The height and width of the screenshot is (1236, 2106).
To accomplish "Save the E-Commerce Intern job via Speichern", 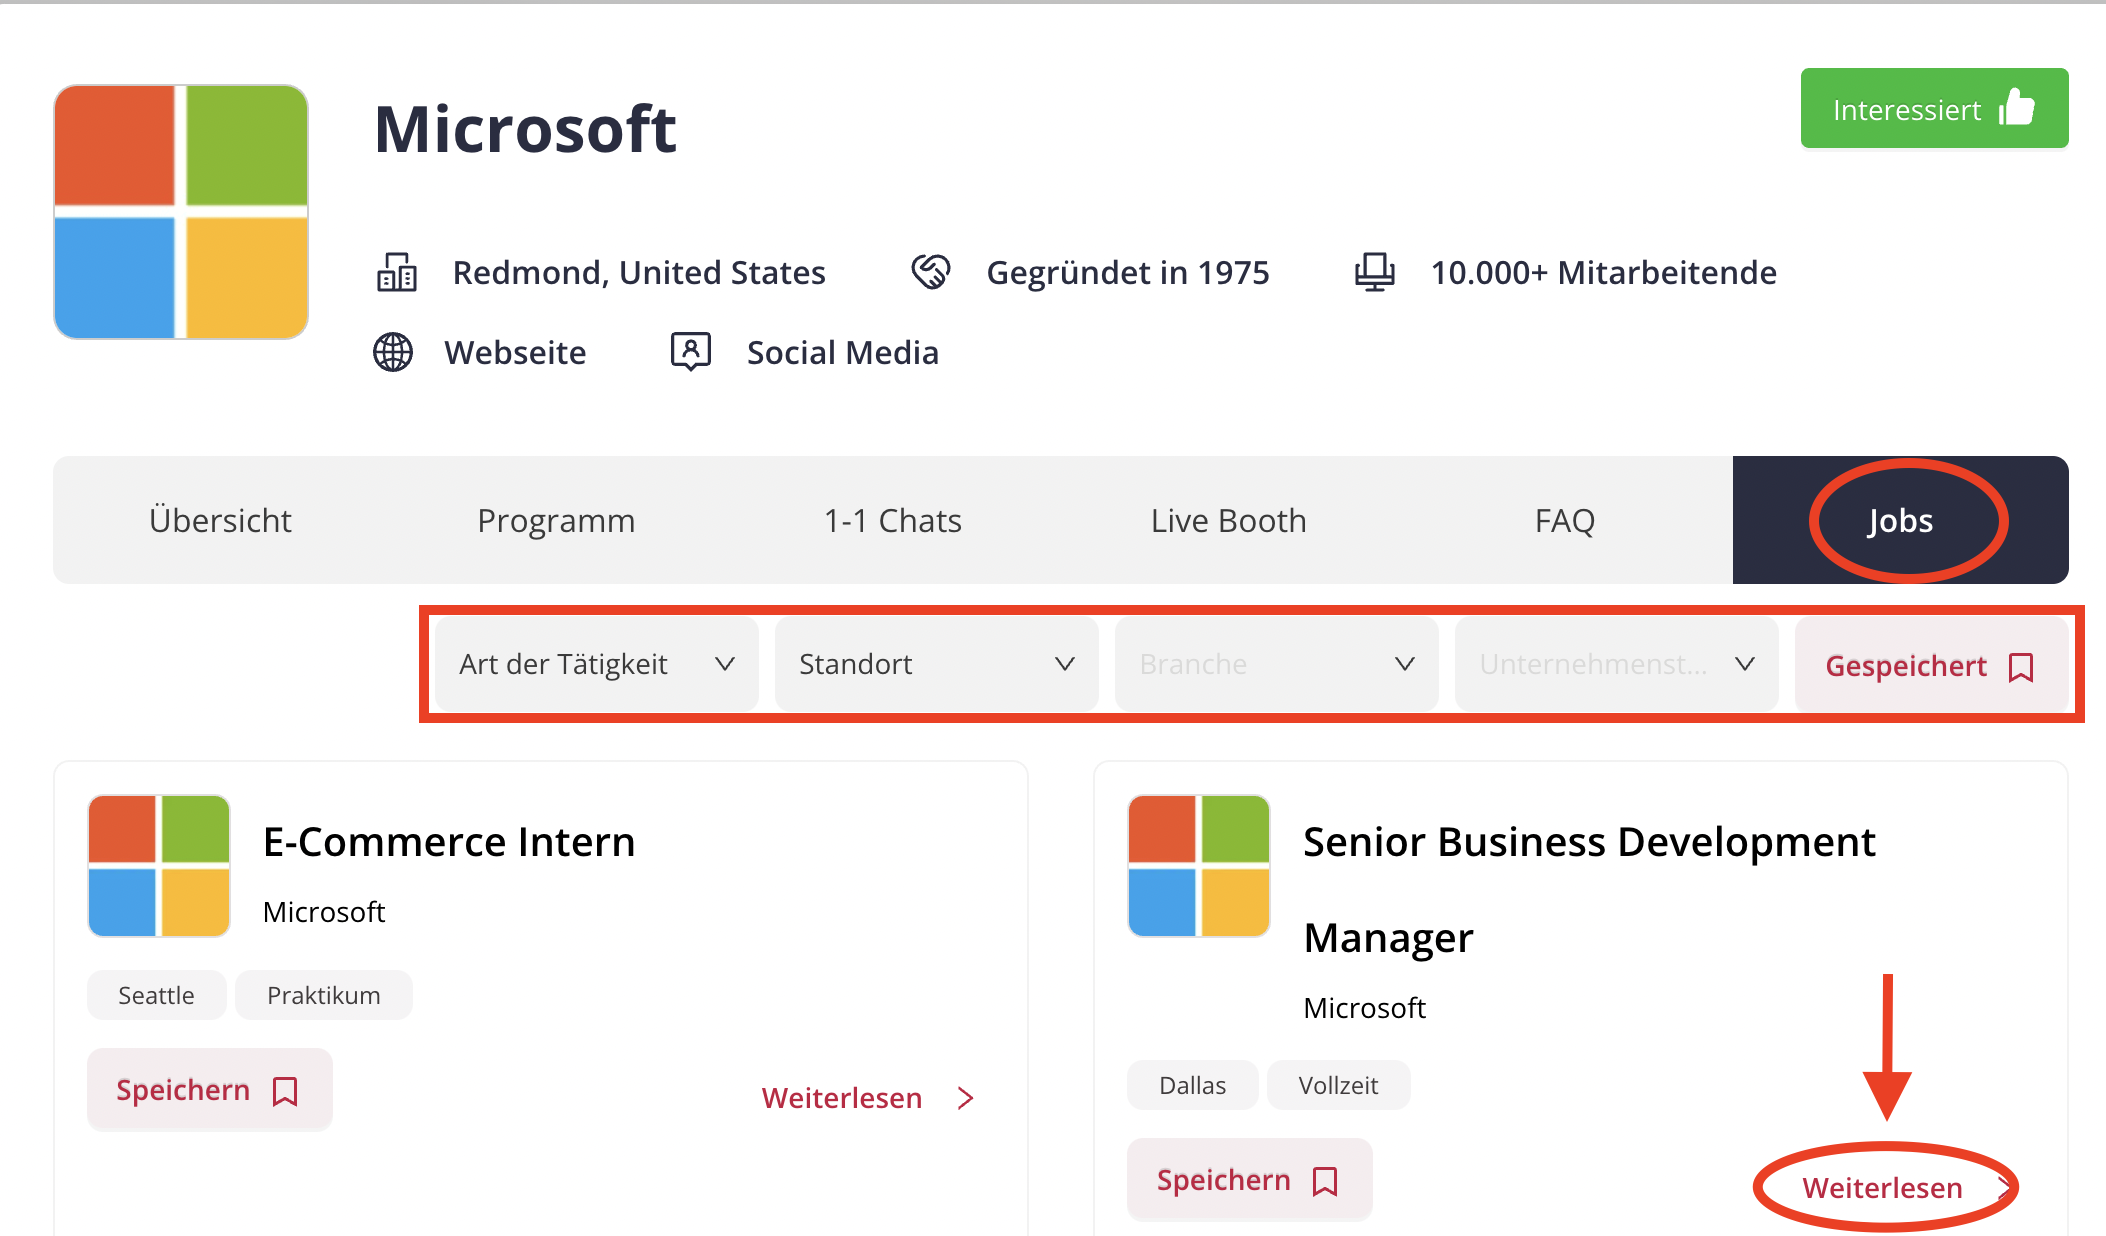I will [209, 1090].
